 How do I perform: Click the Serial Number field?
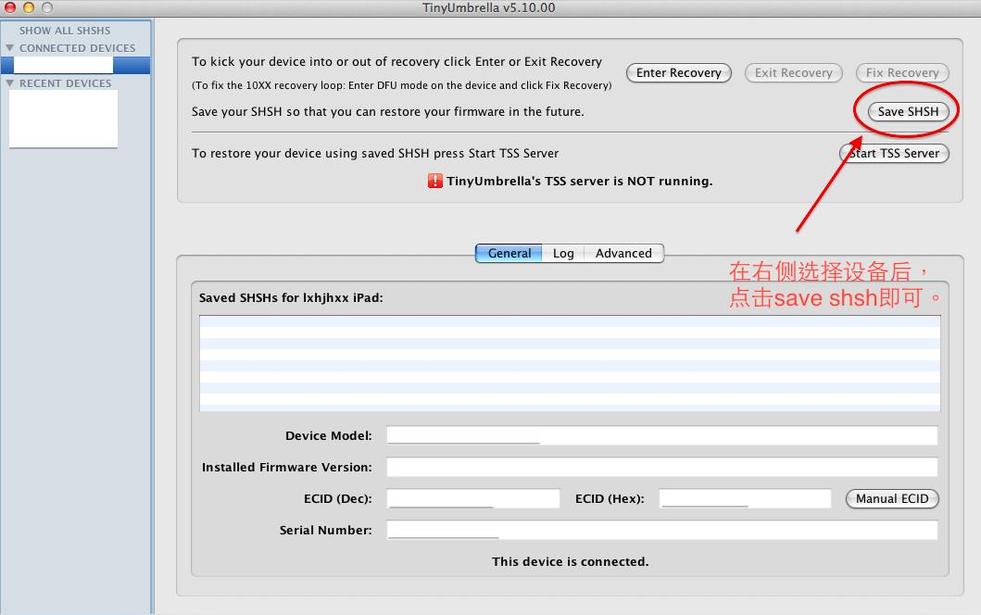tap(662, 530)
